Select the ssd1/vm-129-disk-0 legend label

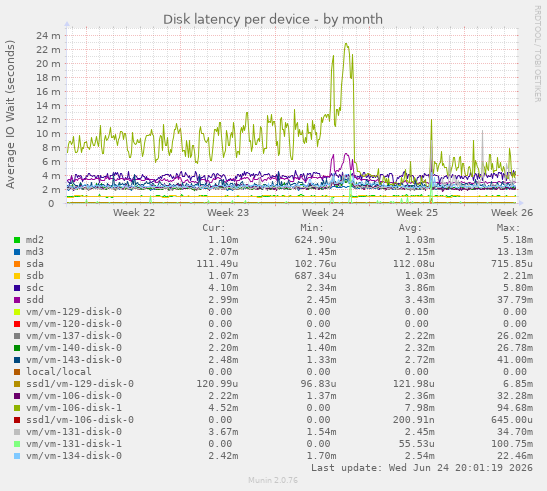point(80,384)
